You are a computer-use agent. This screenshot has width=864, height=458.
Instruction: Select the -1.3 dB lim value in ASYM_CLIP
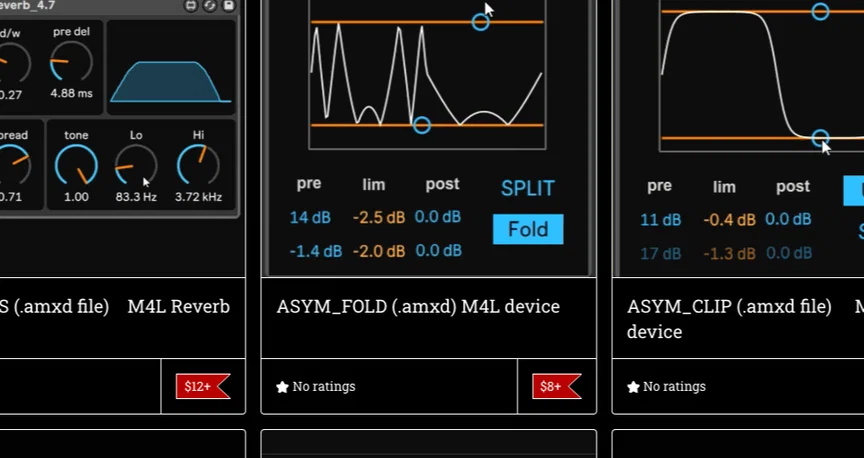pyautogui.click(x=730, y=254)
